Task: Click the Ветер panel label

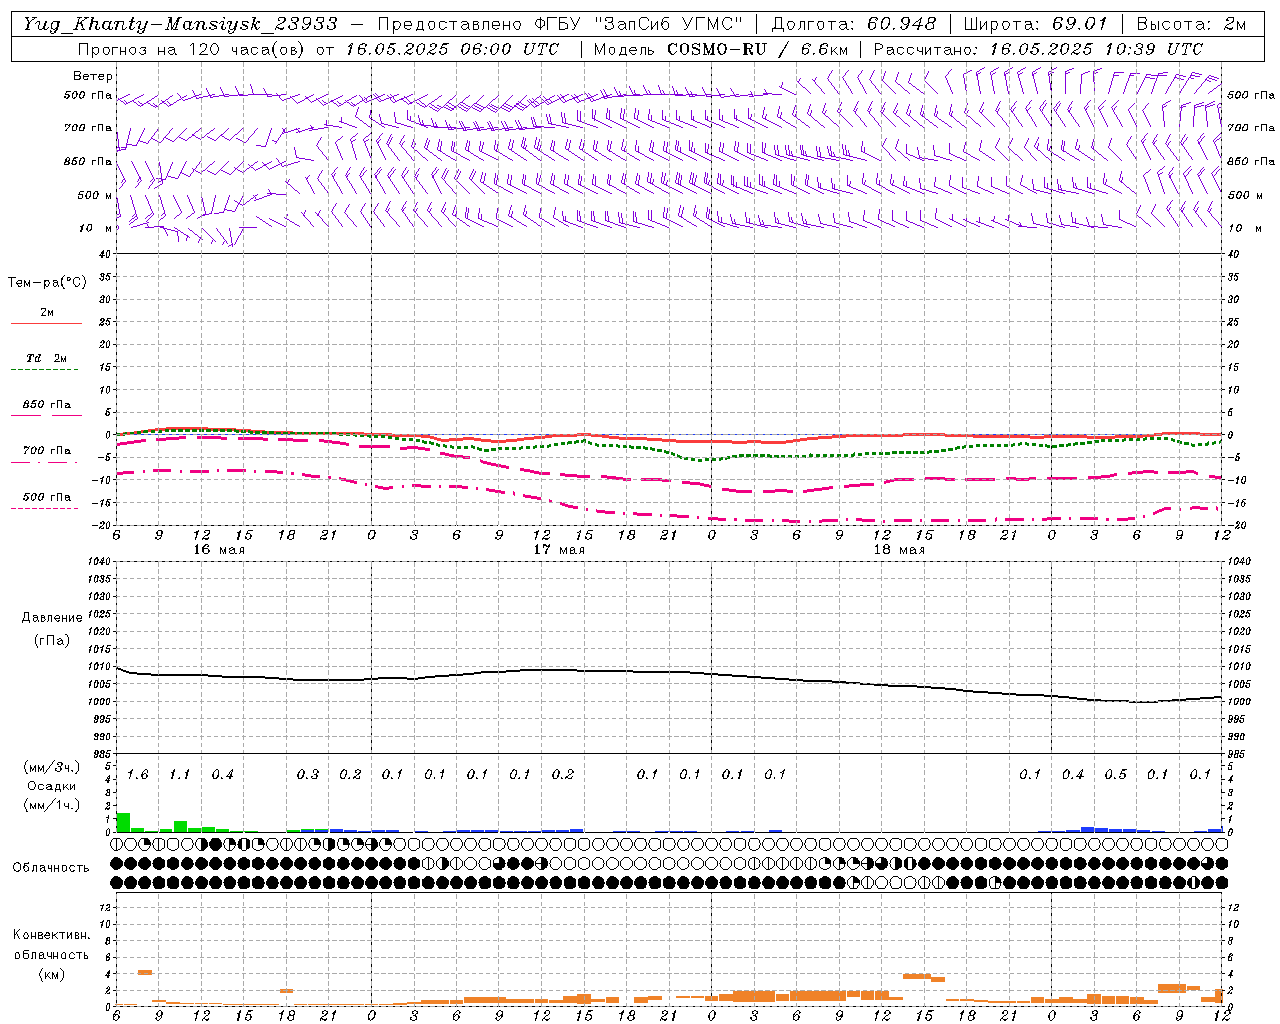Action: 93,76
